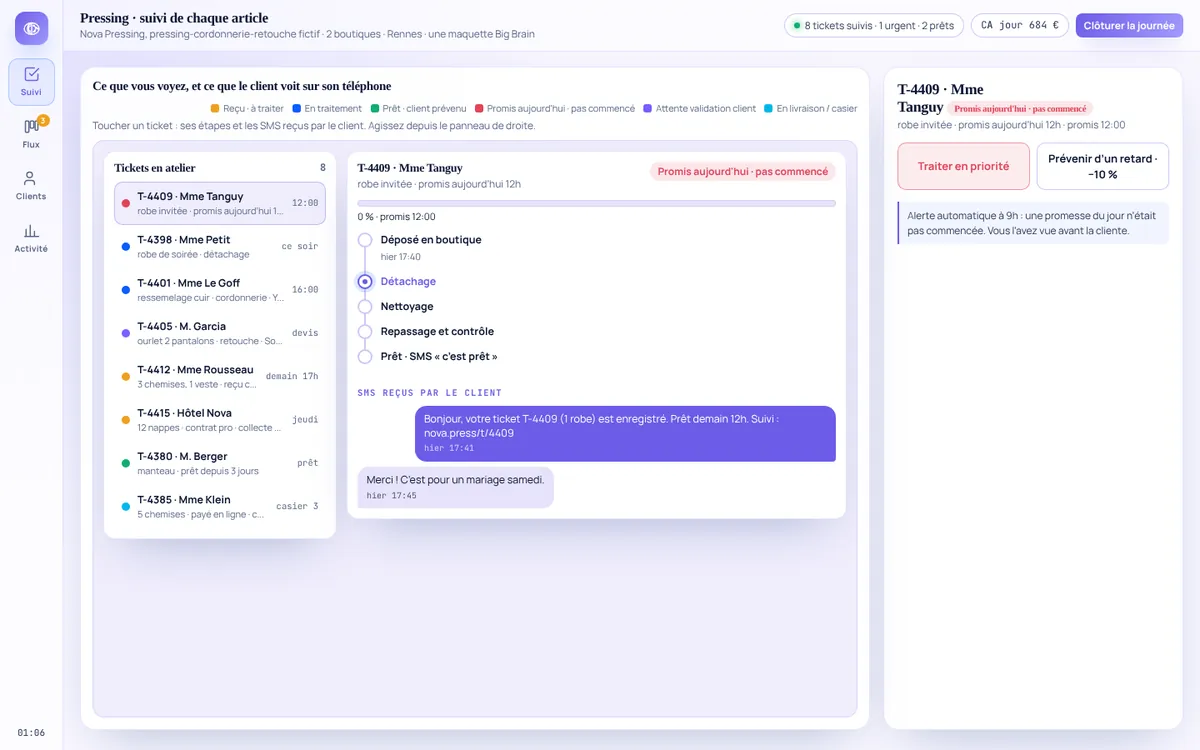Screen dimensions: 1200x750
Task: Click the Flux notification badge 3
Action: coord(43,121)
